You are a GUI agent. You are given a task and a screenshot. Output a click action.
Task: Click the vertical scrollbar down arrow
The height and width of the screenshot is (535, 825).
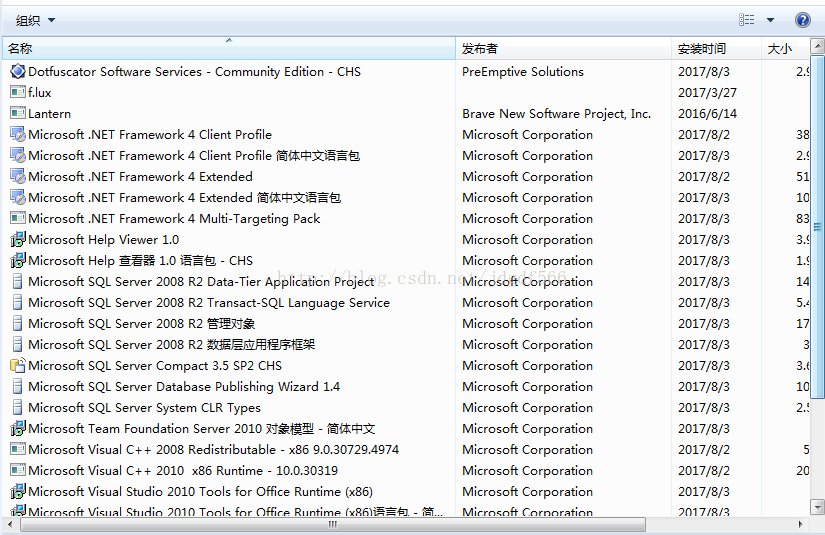point(818,507)
